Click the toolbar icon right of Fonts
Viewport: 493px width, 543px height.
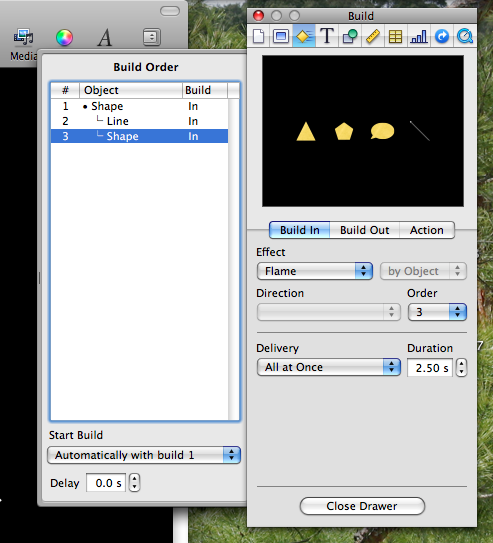pos(152,37)
